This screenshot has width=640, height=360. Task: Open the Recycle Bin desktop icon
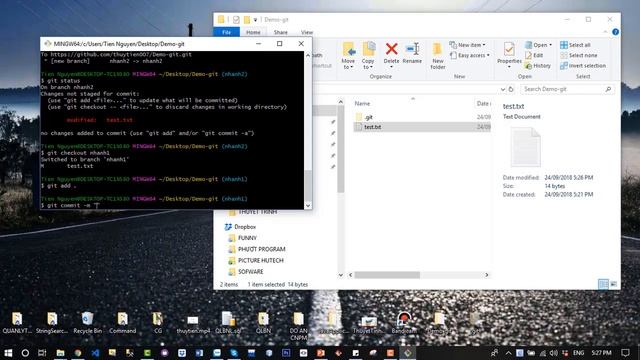(x=87, y=323)
